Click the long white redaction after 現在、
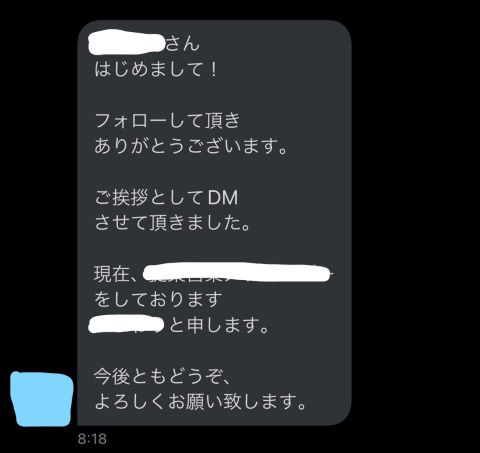The height and width of the screenshot is (453, 480). (x=237, y=272)
